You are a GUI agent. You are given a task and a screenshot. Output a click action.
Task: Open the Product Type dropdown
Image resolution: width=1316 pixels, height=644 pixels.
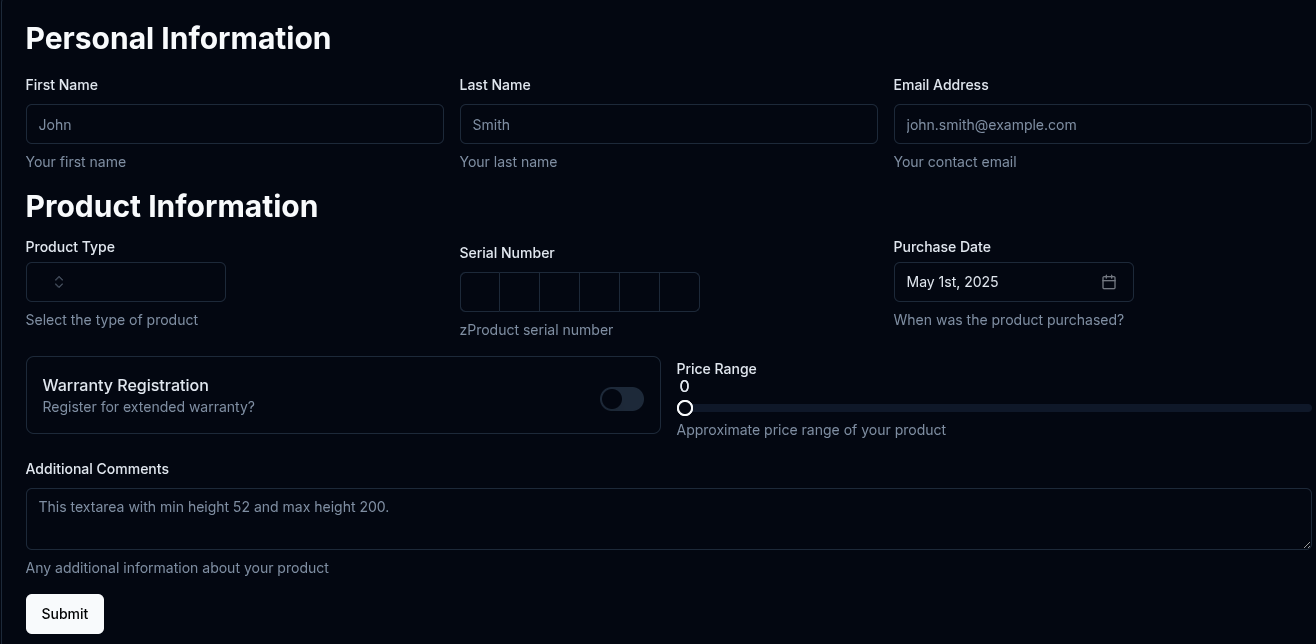pyautogui.click(x=125, y=282)
